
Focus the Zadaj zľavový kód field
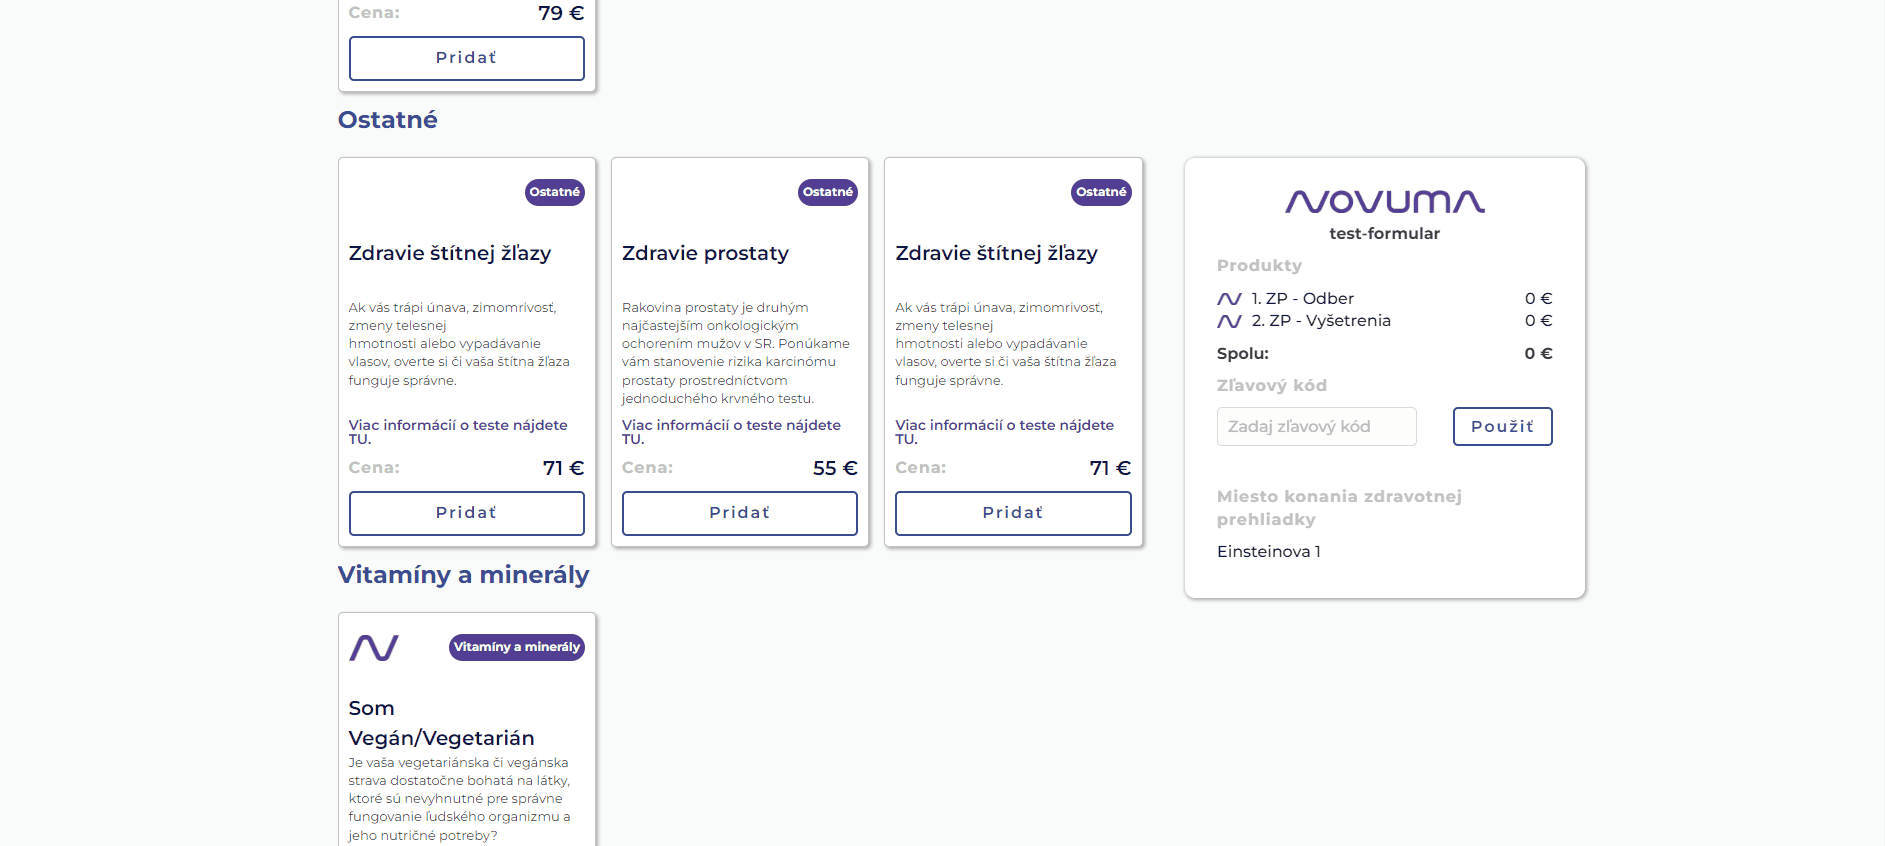[1316, 426]
